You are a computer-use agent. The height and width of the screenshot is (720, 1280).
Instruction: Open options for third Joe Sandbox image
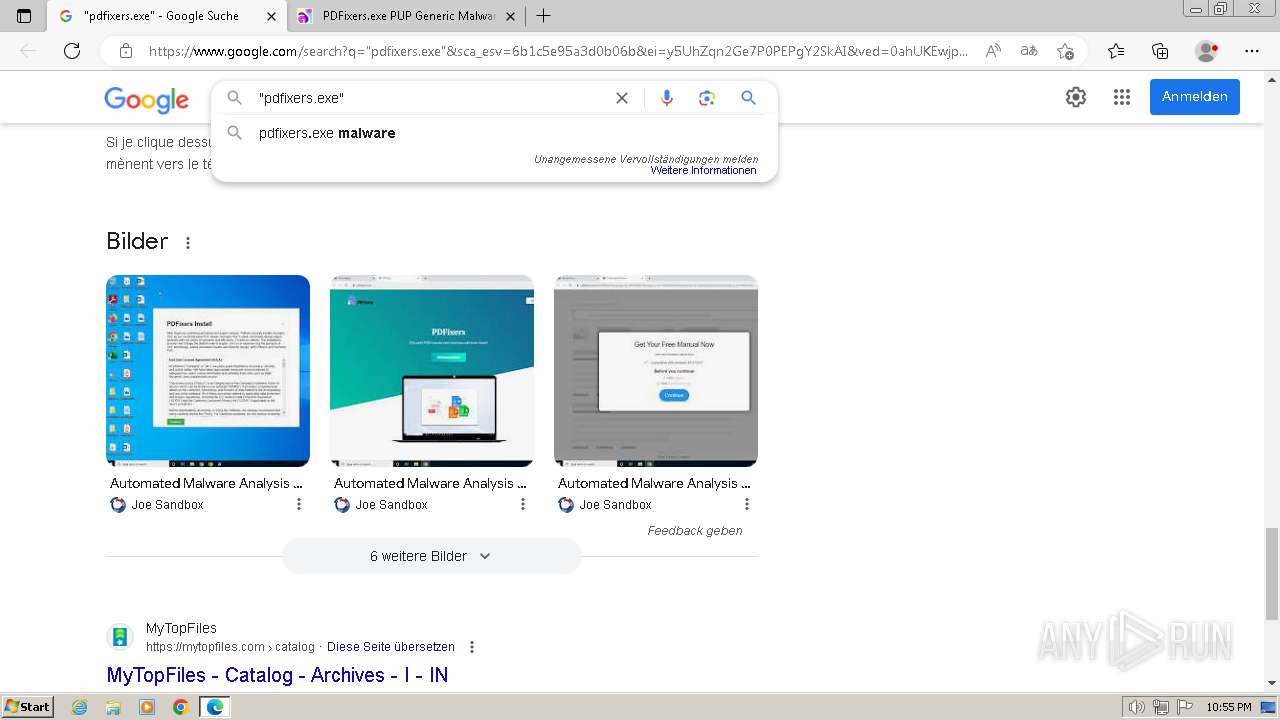746,504
